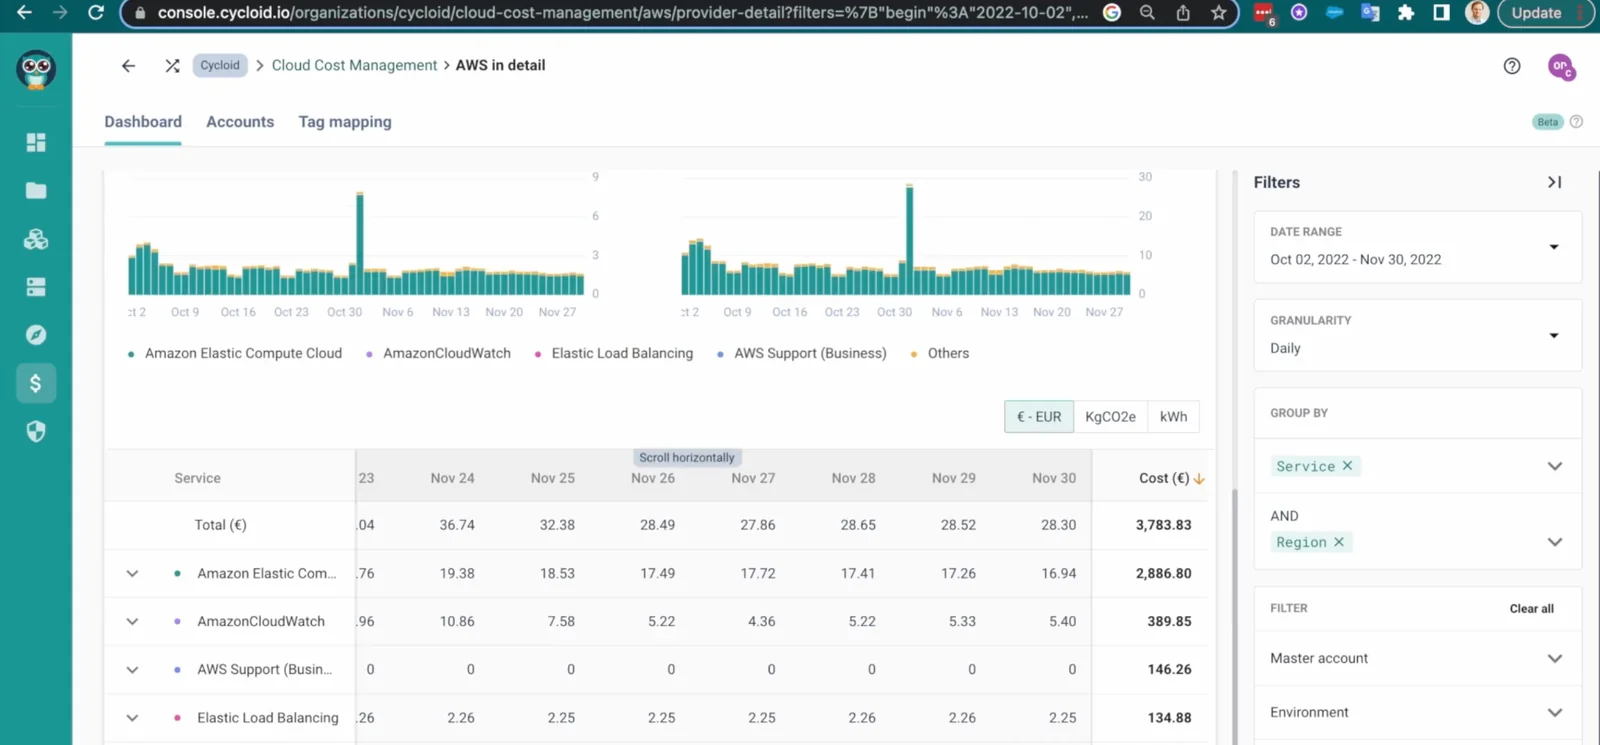Screen dimensions: 1600x745
Task: Open the shield security icon in sidebar
Action: click(36, 431)
